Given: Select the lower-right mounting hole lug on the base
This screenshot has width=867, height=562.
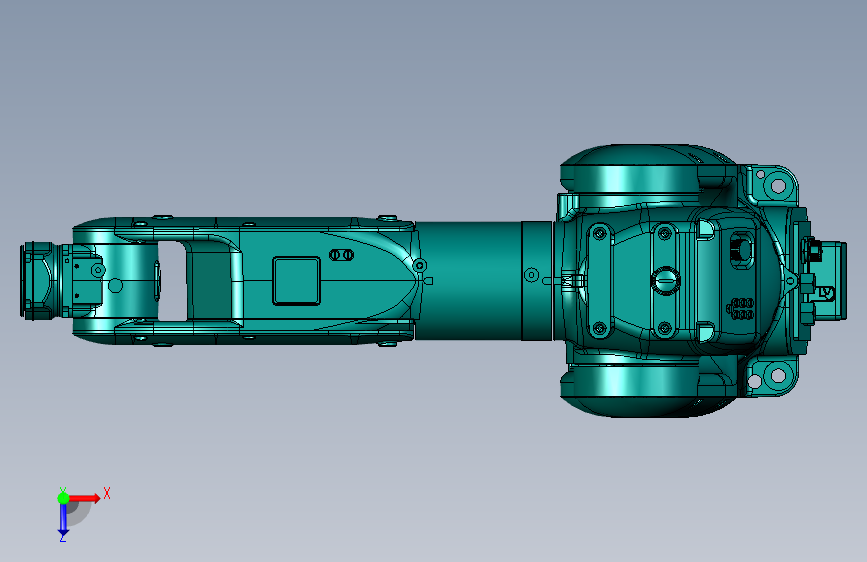Looking at the screenshot, I should click(x=772, y=377).
